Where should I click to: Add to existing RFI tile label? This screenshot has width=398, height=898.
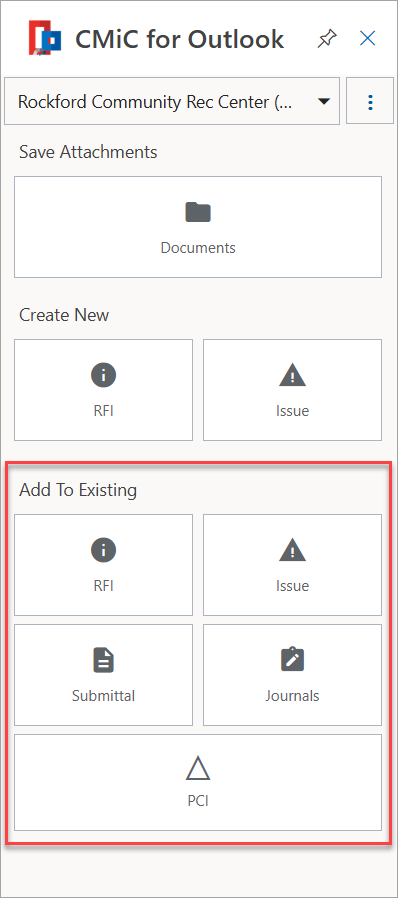104,586
